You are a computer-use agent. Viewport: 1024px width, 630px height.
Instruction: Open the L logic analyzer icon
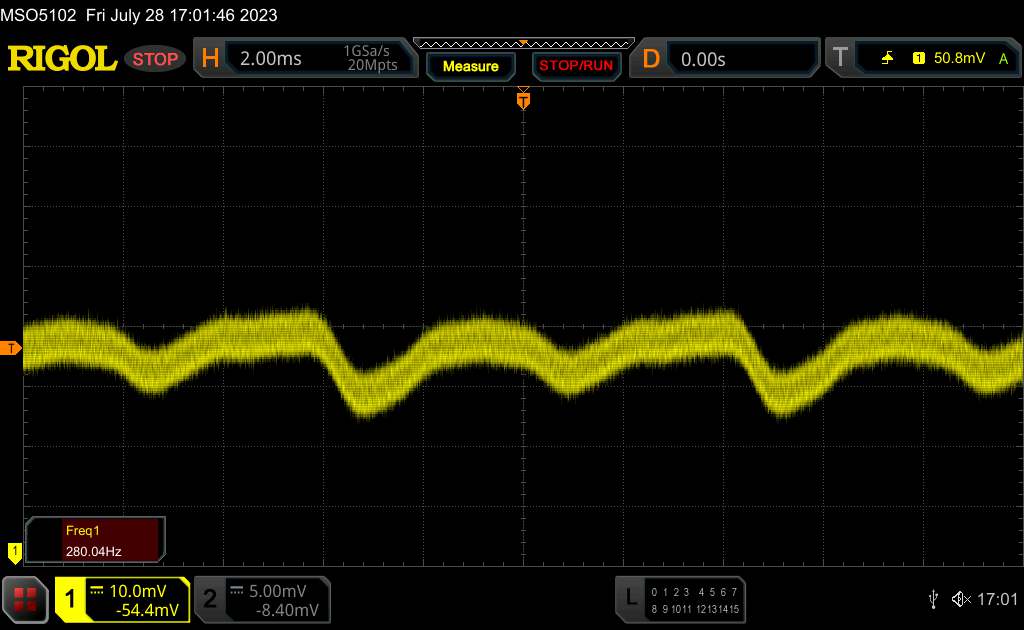[x=630, y=598]
